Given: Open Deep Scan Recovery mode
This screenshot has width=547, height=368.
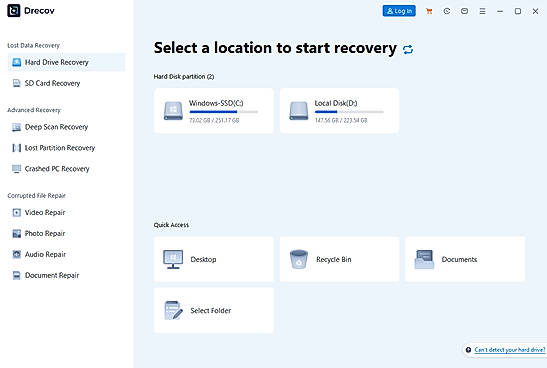Looking at the screenshot, I should click(x=66, y=127).
